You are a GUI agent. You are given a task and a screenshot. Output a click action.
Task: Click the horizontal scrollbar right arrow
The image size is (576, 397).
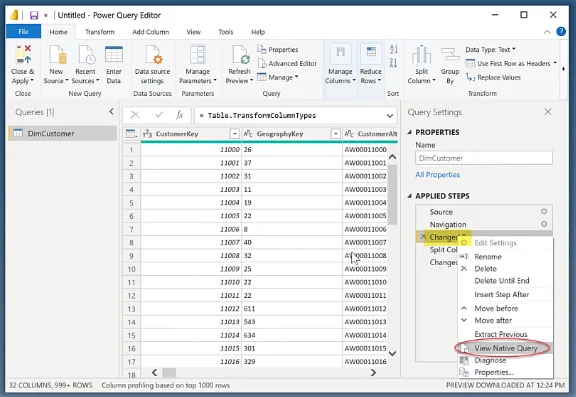(373, 372)
